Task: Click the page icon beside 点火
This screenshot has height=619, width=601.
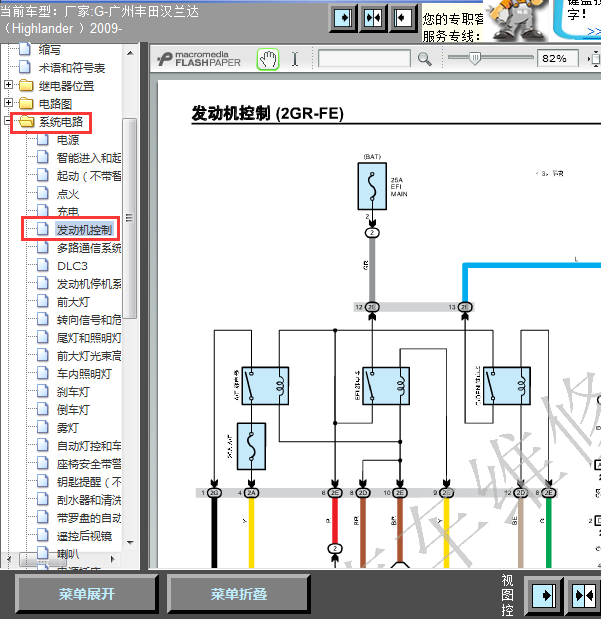Action: [43, 193]
